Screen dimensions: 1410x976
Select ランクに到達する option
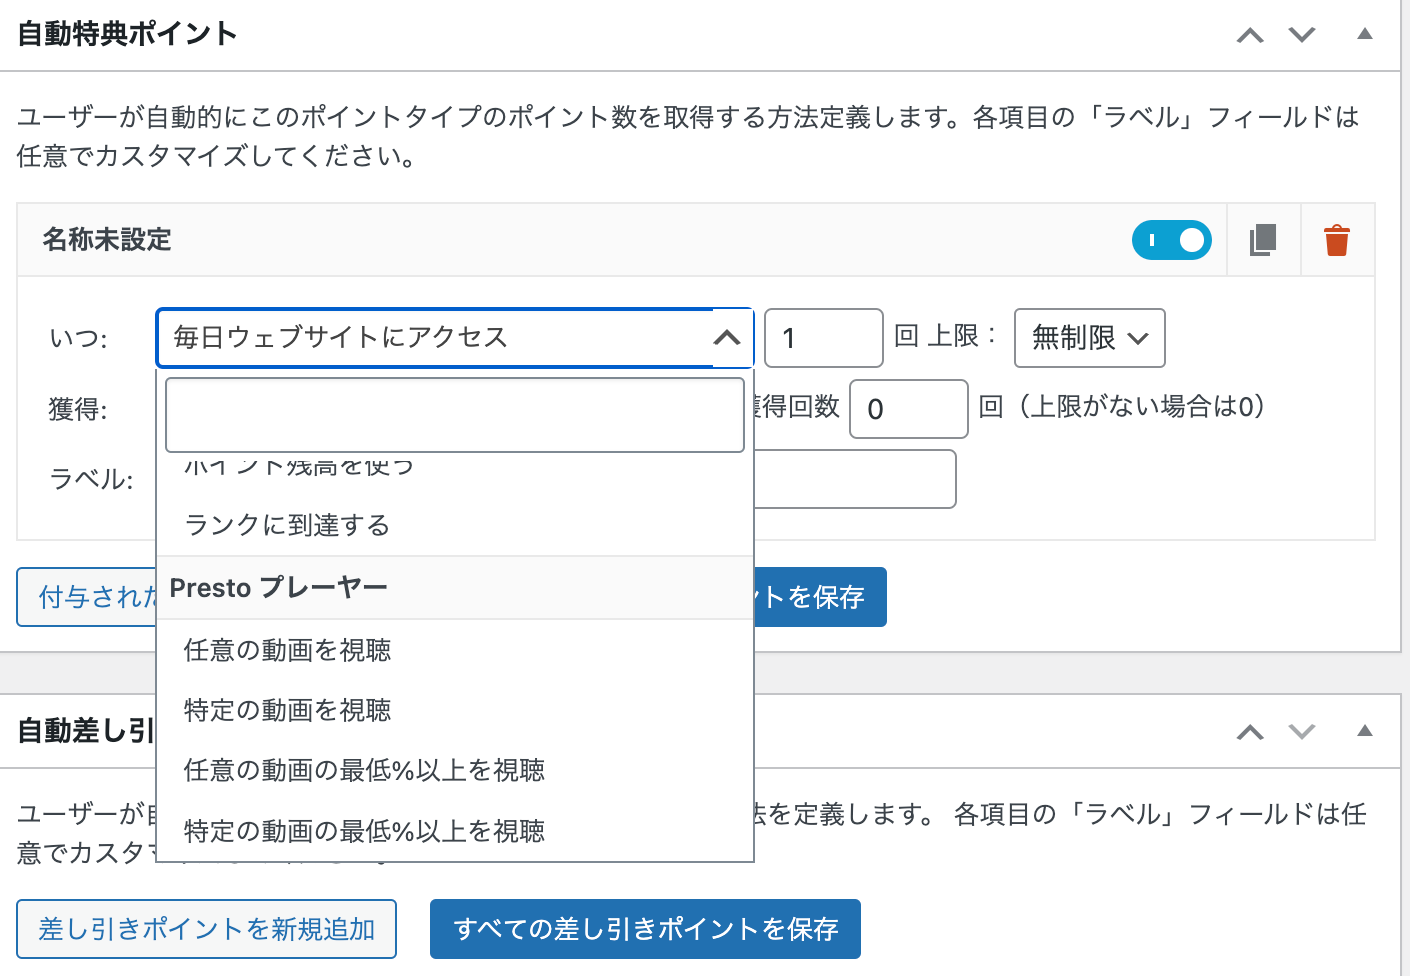[x=455, y=525]
